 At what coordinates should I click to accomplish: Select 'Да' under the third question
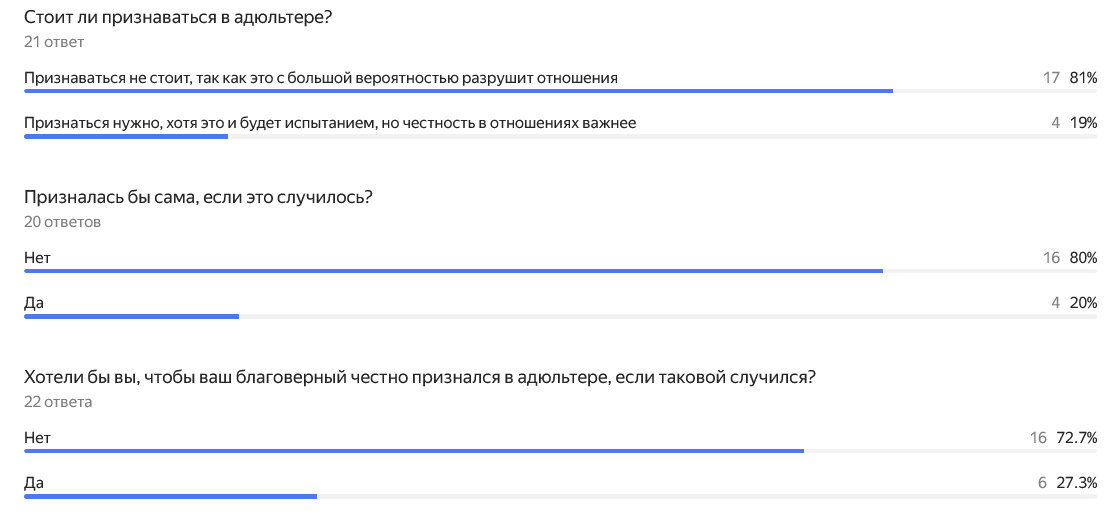click(x=34, y=482)
